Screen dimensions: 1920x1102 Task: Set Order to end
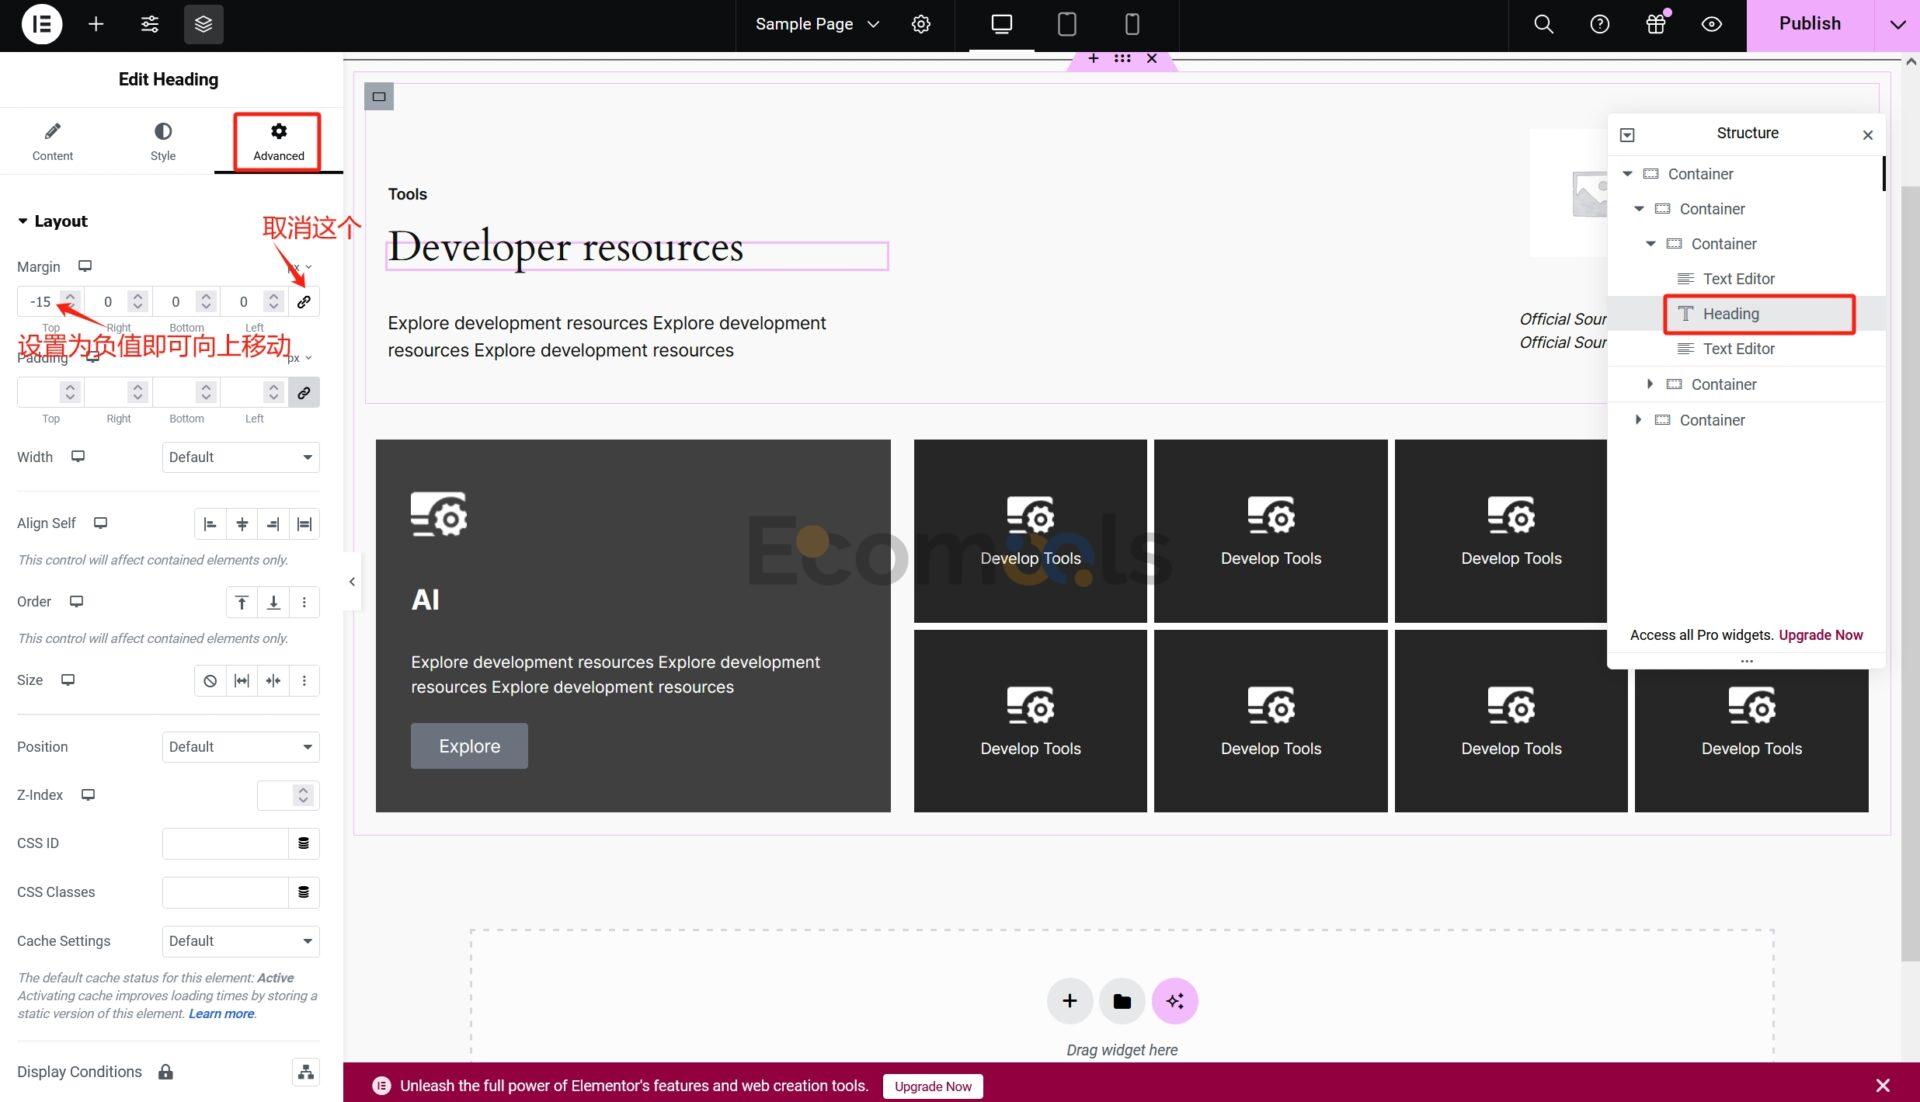click(x=273, y=602)
